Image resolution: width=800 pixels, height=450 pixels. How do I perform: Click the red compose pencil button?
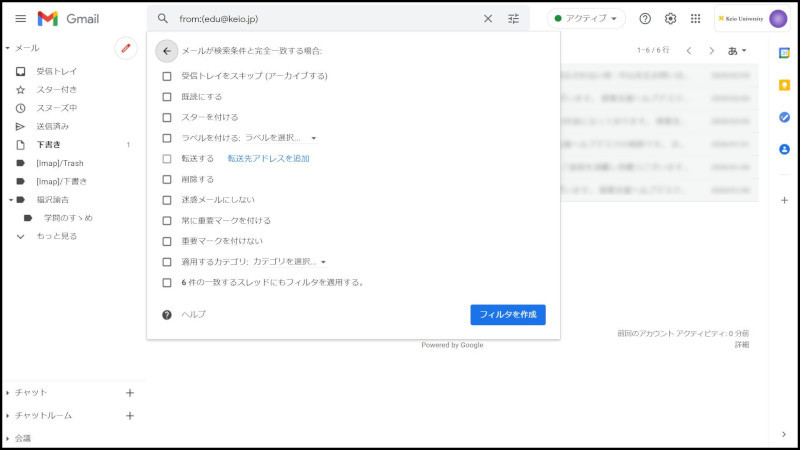pos(126,47)
